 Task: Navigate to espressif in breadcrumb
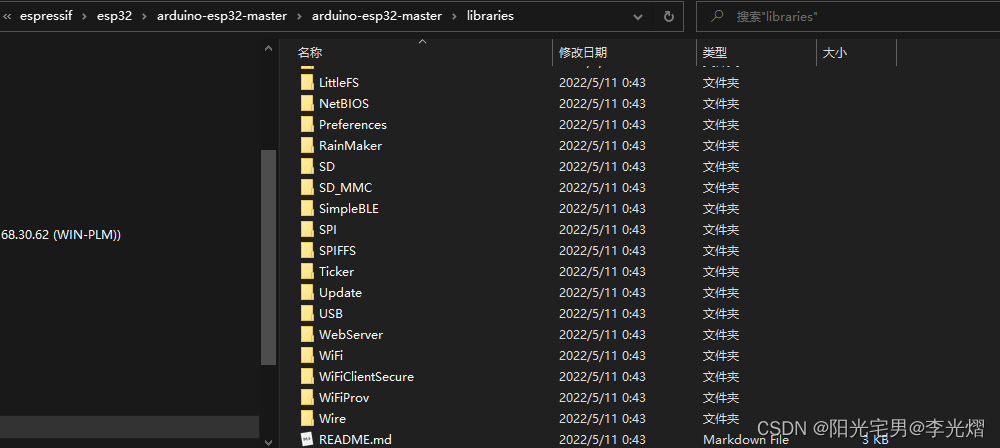coord(45,17)
